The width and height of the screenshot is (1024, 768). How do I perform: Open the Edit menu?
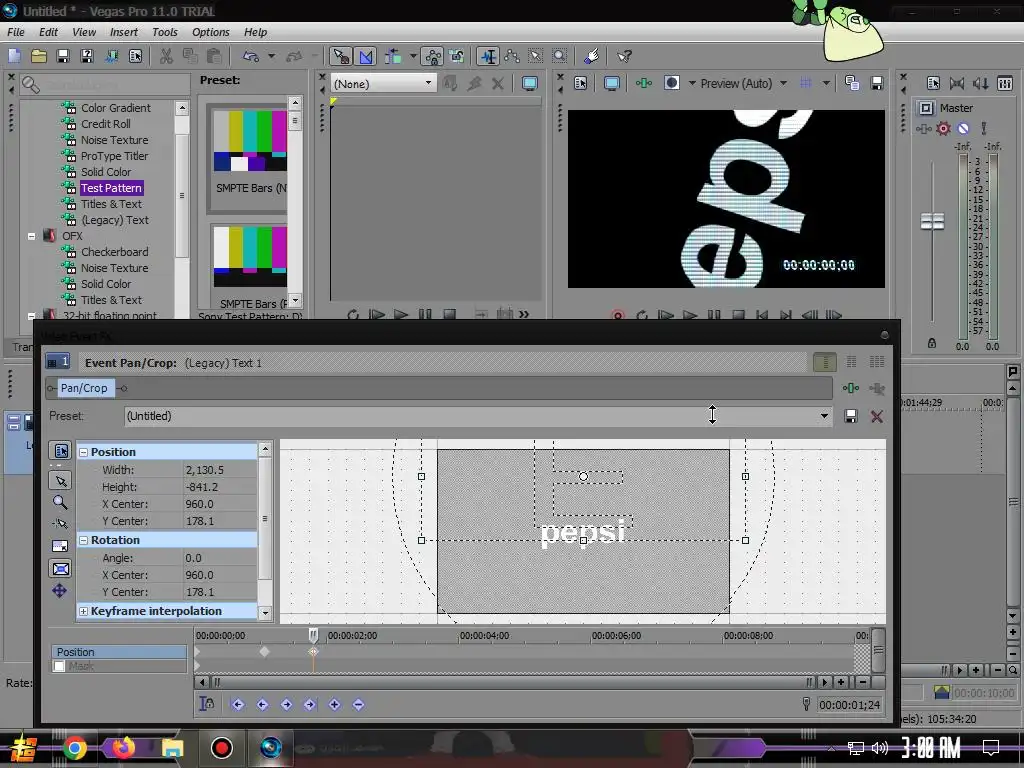48,32
